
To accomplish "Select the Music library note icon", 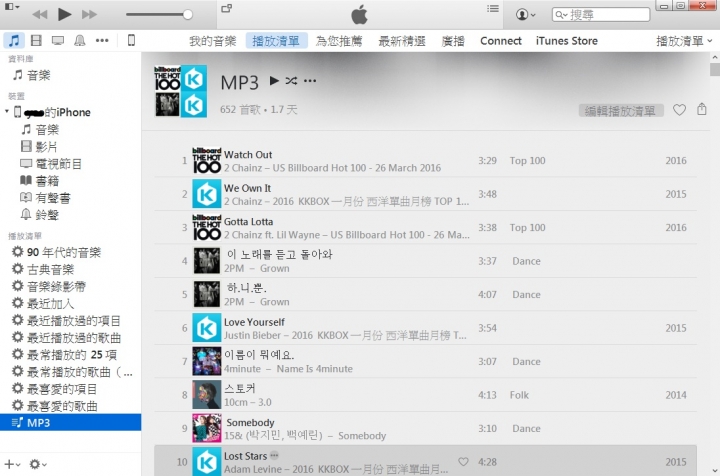I will 14,40.
